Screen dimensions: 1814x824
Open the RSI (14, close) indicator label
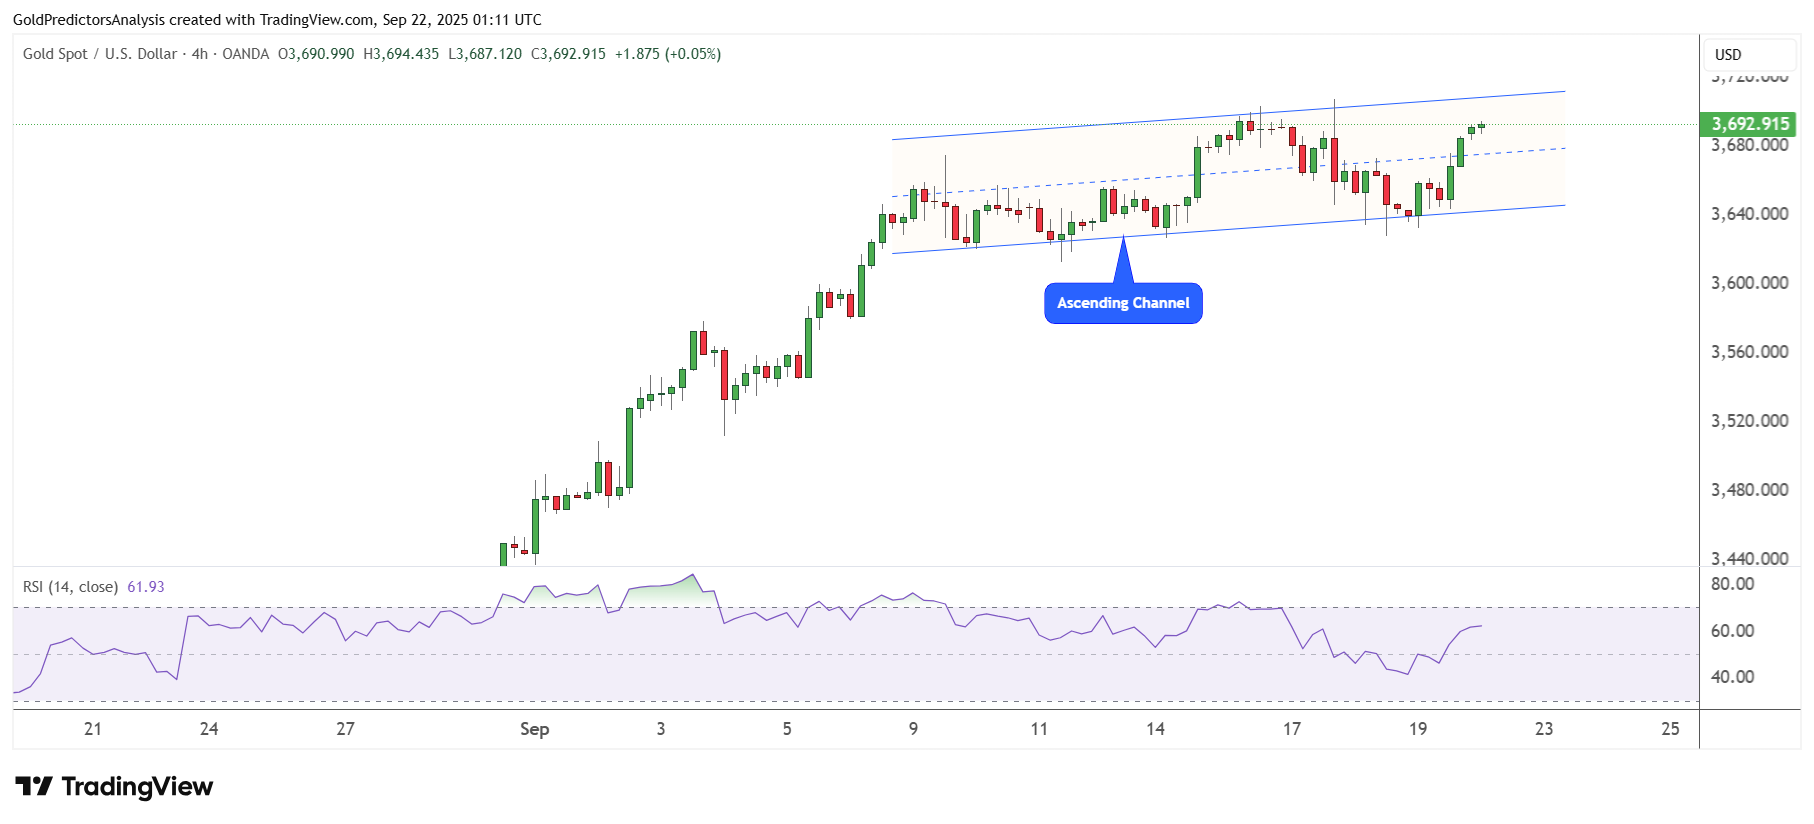click(70, 587)
